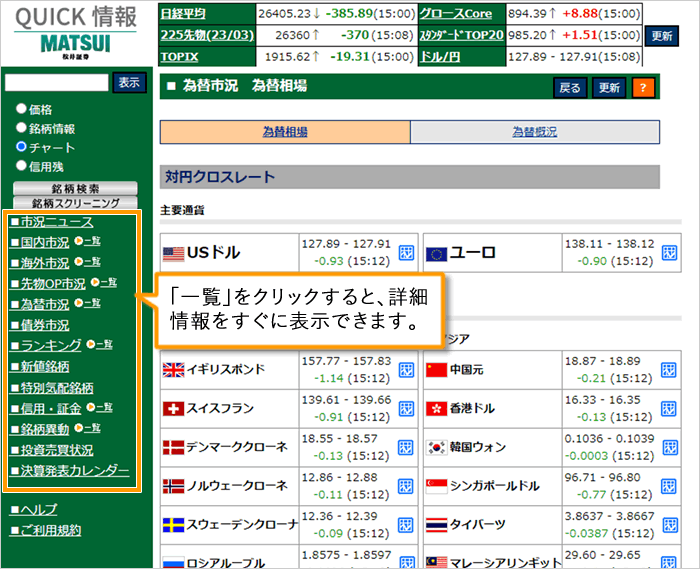
Task: Open the 債券市況 sidebar link
Action: coord(40,325)
